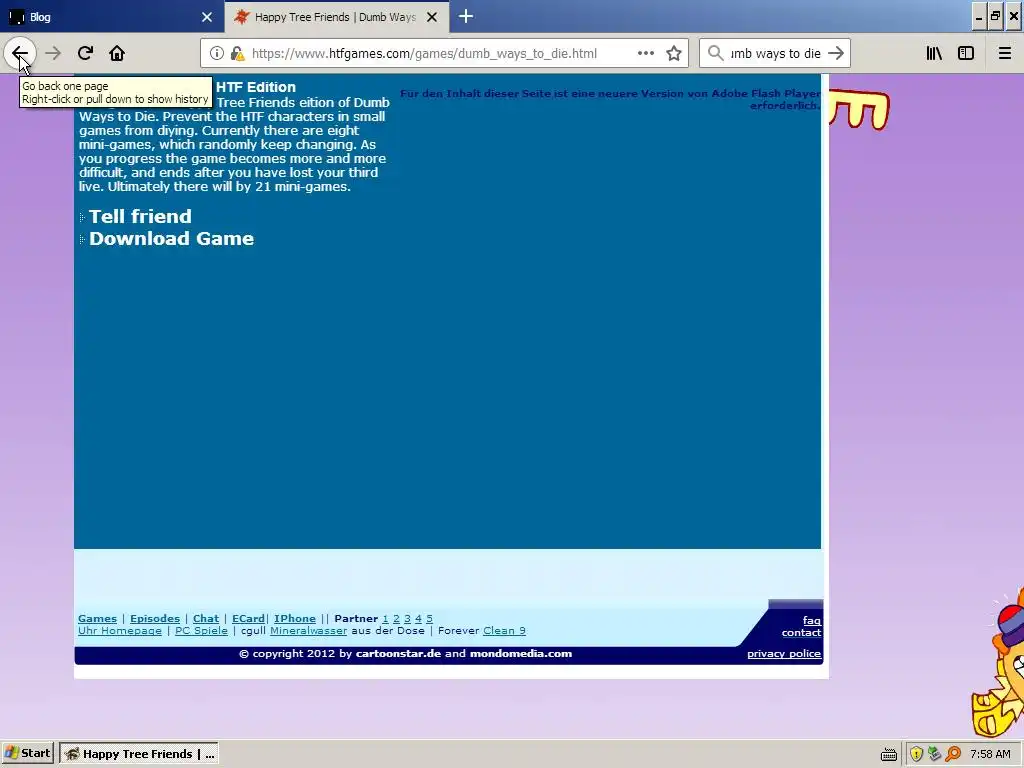1024x768 pixels.
Task: Open the Episodes footer link
Action: pyautogui.click(x=155, y=618)
